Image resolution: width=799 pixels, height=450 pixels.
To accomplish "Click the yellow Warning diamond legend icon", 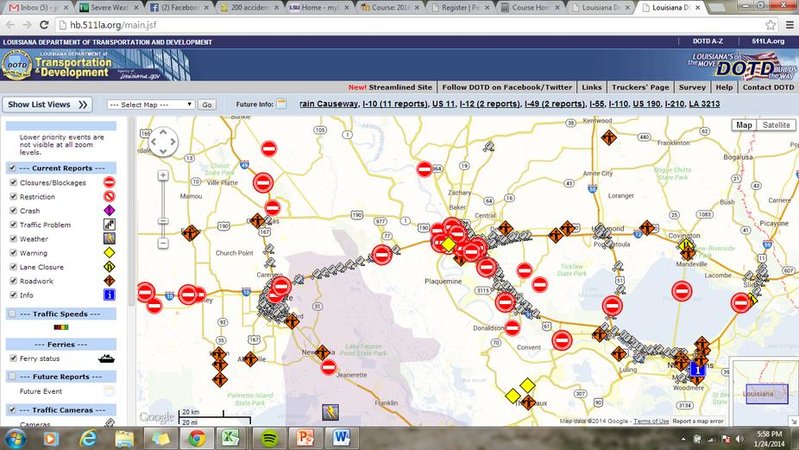I will 109,253.
